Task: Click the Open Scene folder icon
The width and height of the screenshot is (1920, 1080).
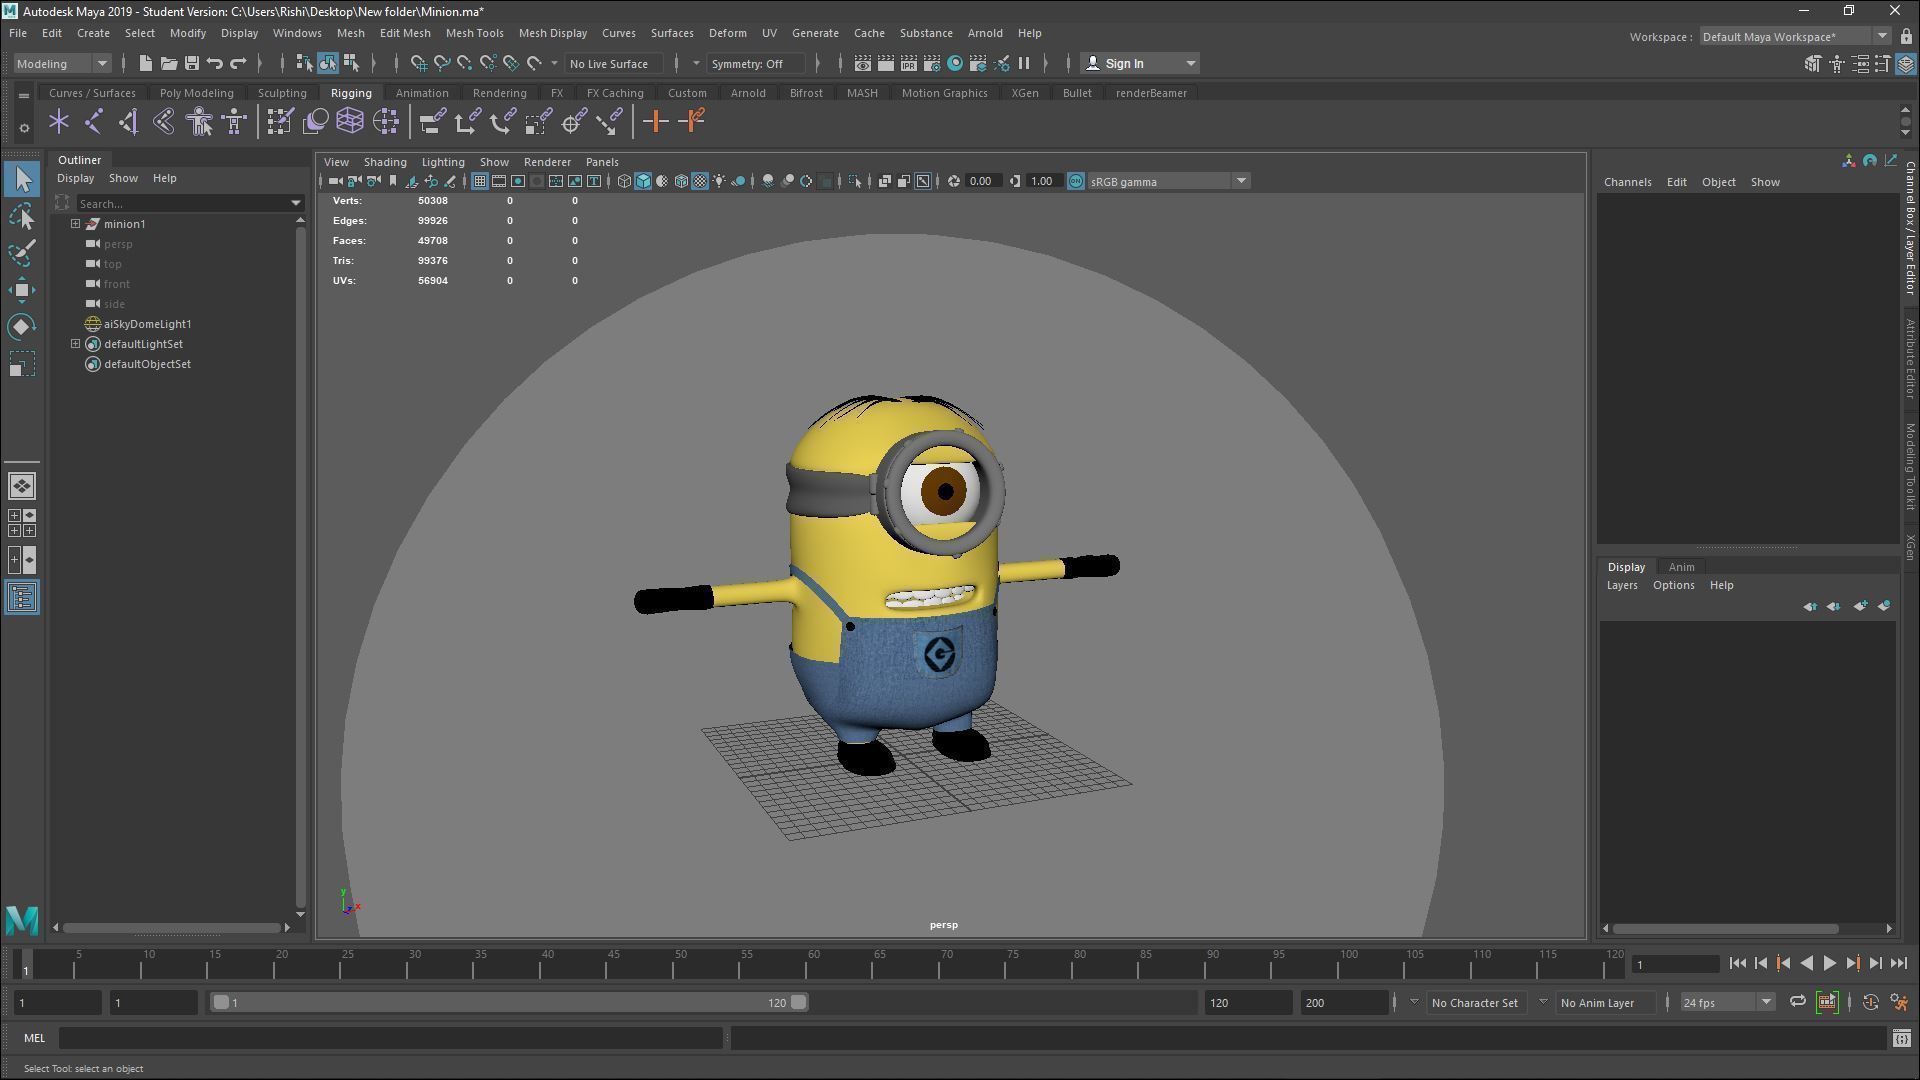Action: 168,64
